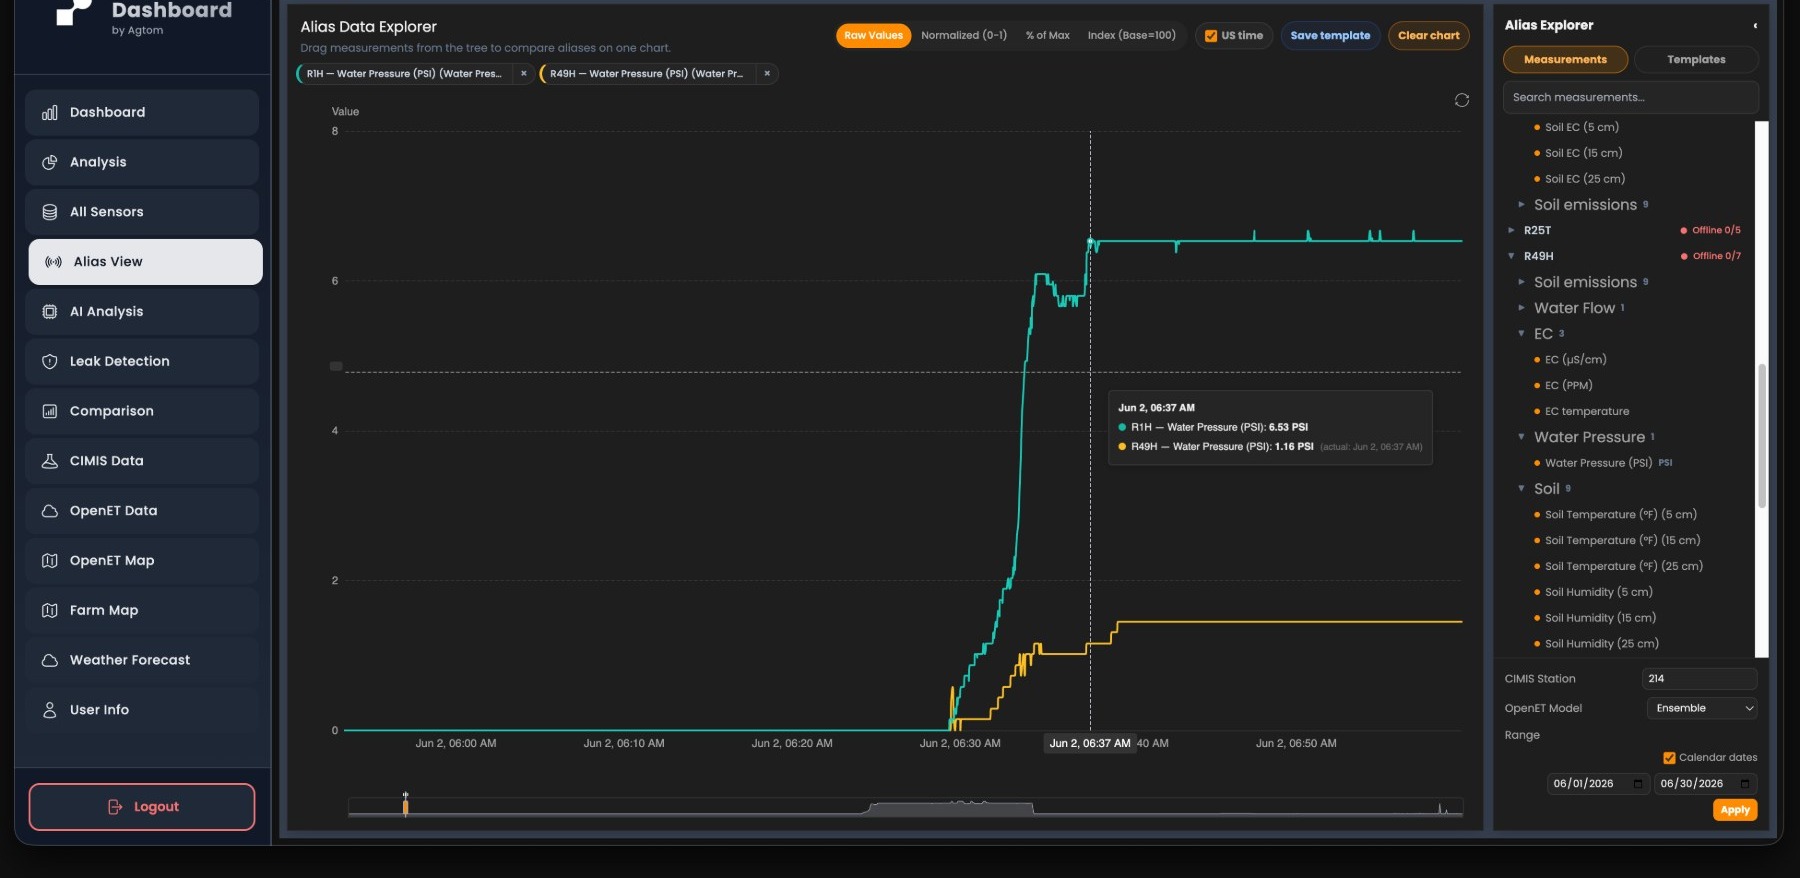Switch to the Measurements tab

coord(1565,60)
